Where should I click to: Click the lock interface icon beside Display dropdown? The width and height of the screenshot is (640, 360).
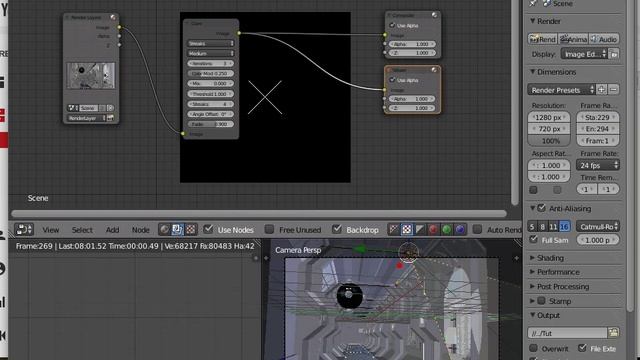tap(614, 54)
